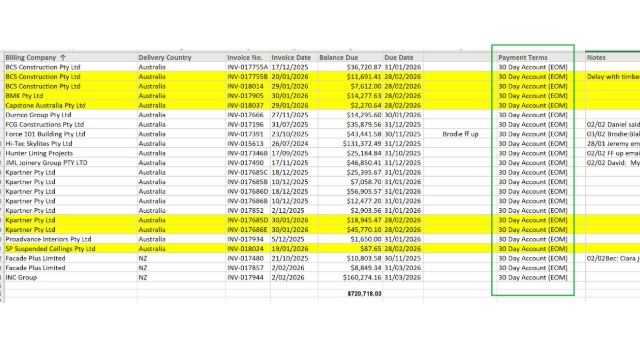
Task: Click balance due $36,720.87
Action: (364, 67)
